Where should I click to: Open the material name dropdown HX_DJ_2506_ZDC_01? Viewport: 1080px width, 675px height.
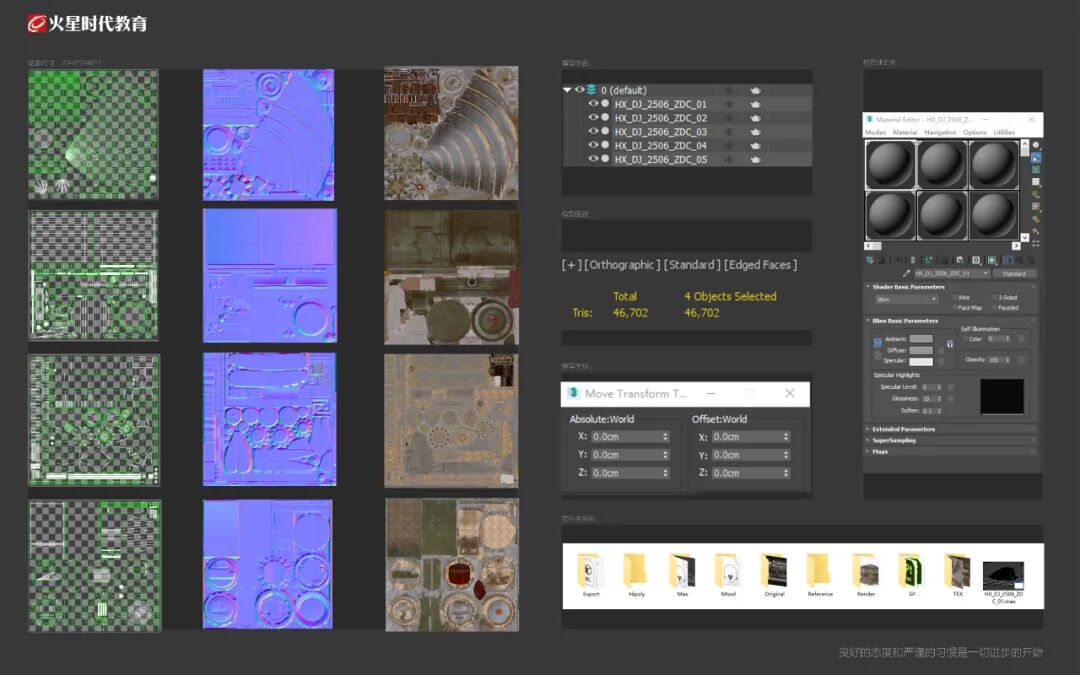pyautogui.click(x=952, y=273)
